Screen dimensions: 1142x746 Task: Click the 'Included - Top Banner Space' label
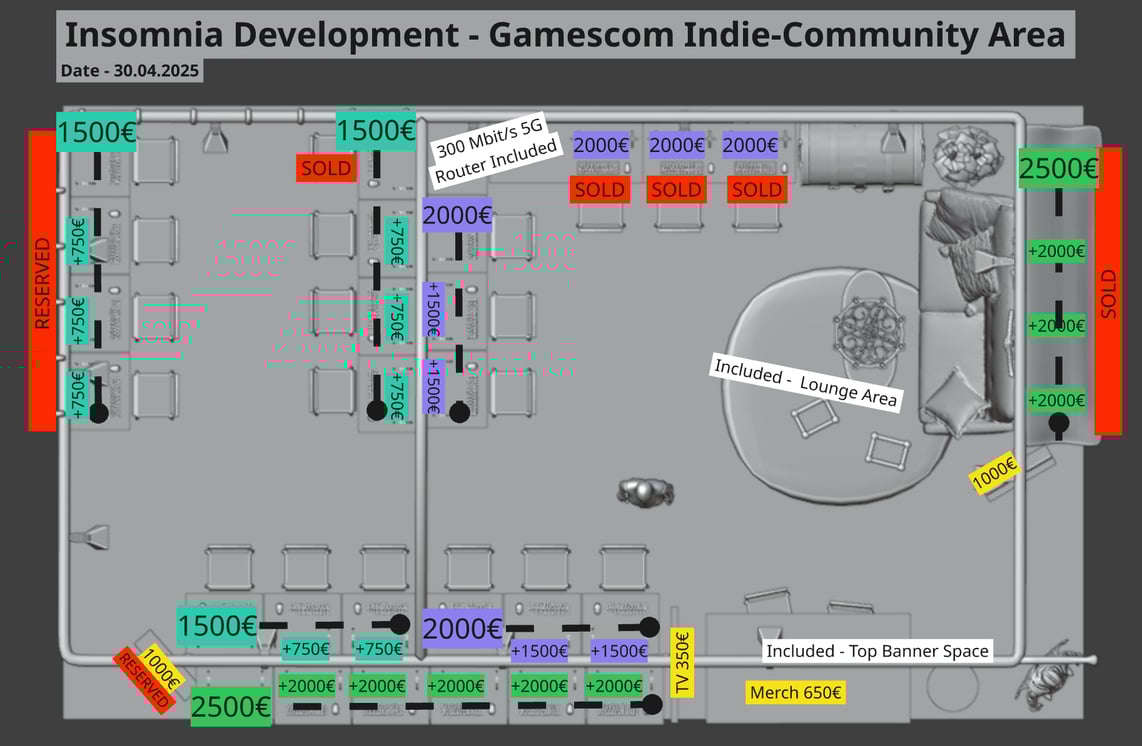(877, 651)
